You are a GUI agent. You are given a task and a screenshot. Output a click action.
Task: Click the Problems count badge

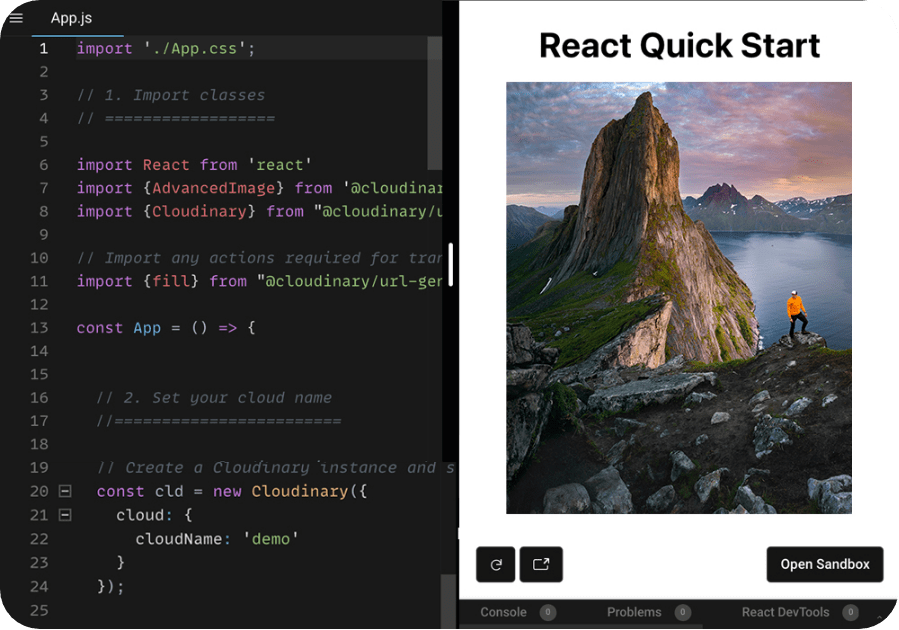click(681, 612)
